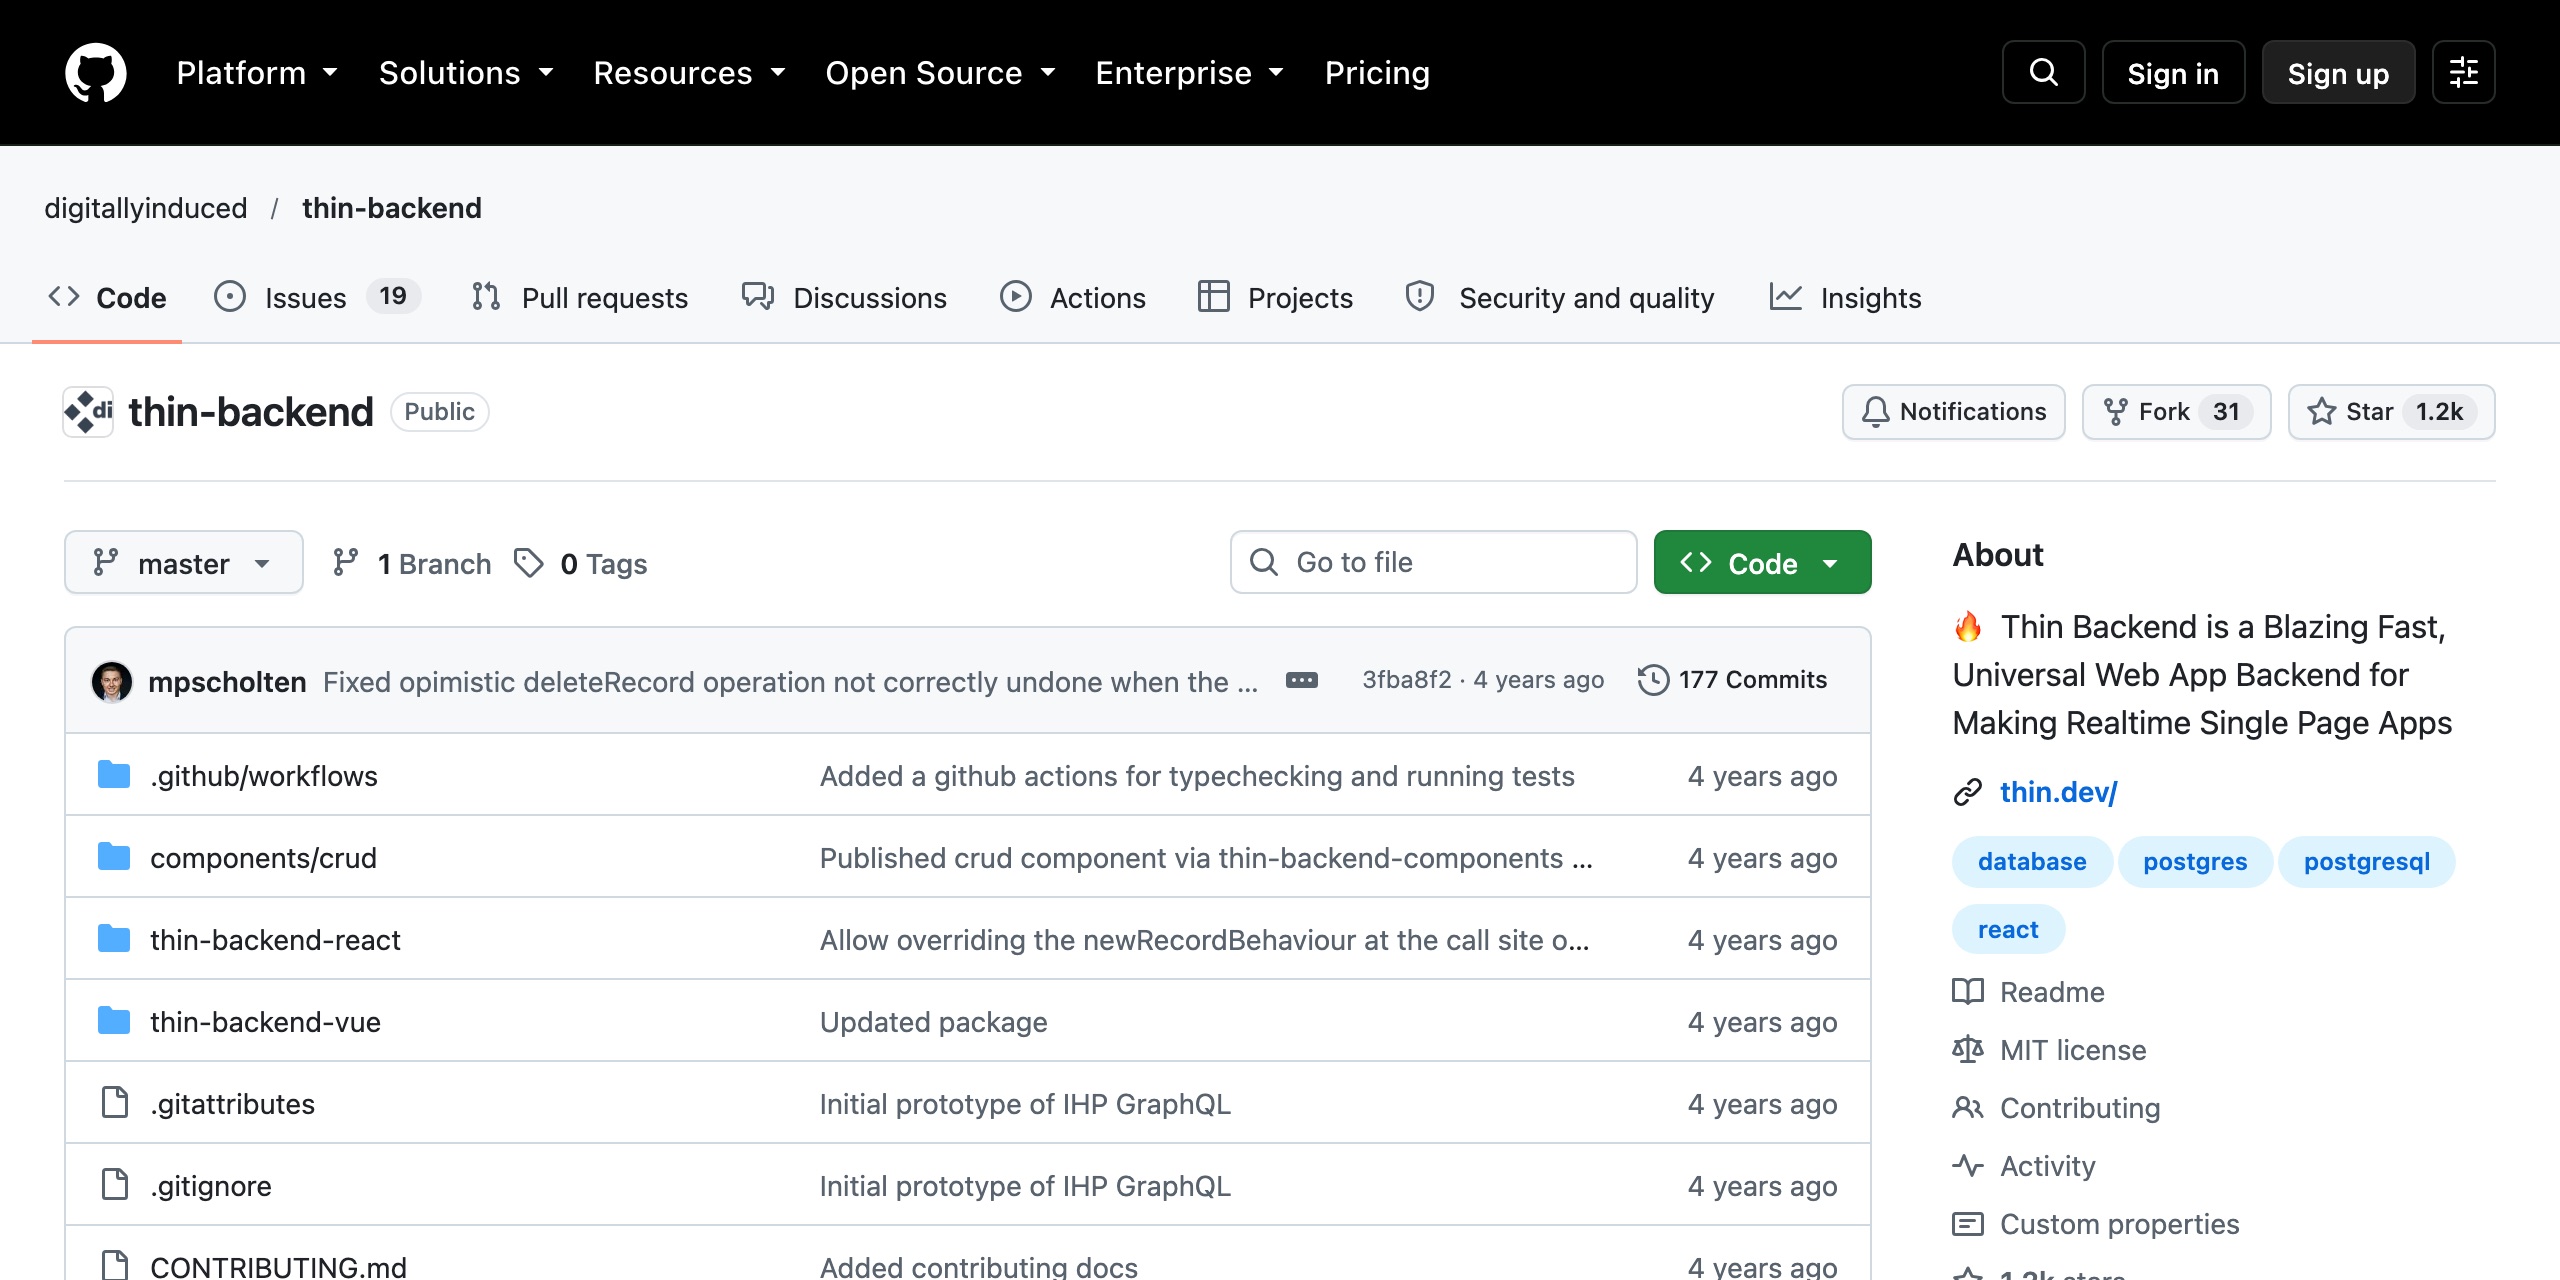Expand the Open Source menu

pyautogui.click(x=940, y=72)
